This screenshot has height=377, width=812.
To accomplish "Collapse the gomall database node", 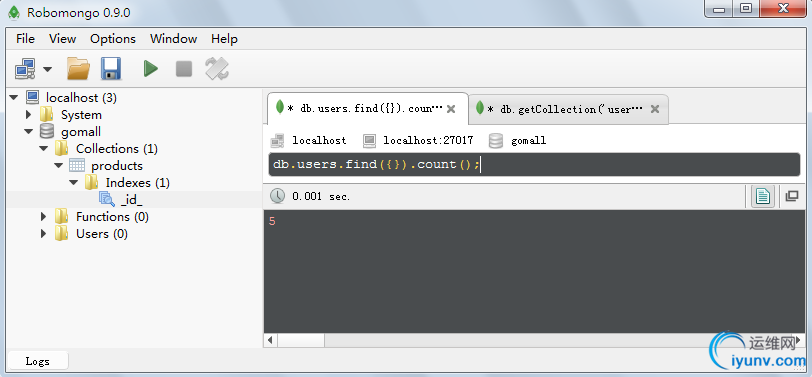I will click(x=28, y=132).
